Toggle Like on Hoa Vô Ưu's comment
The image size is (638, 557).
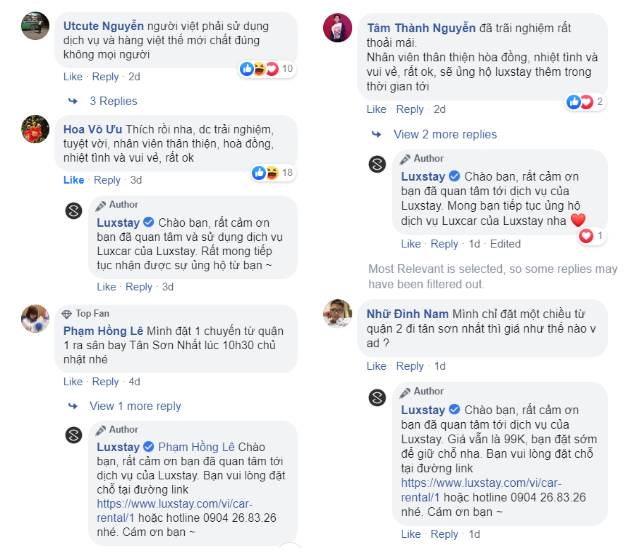tap(74, 180)
